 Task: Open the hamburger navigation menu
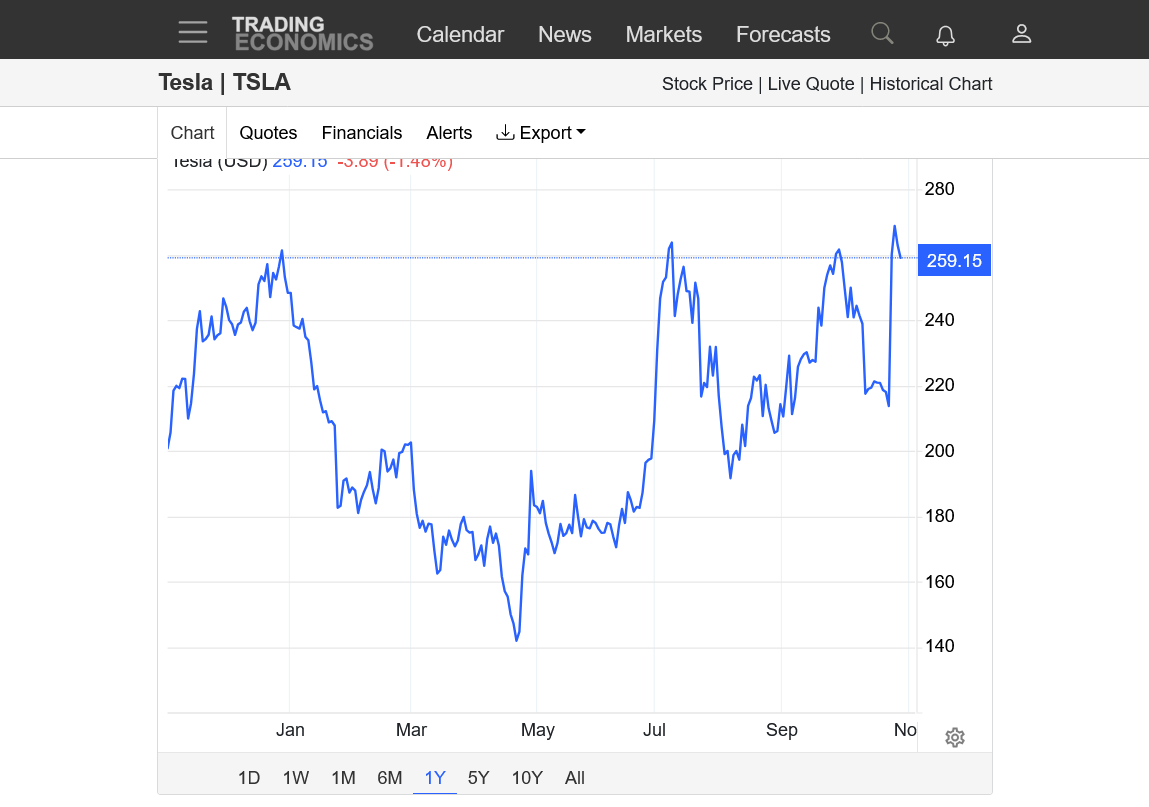tap(193, 32)
